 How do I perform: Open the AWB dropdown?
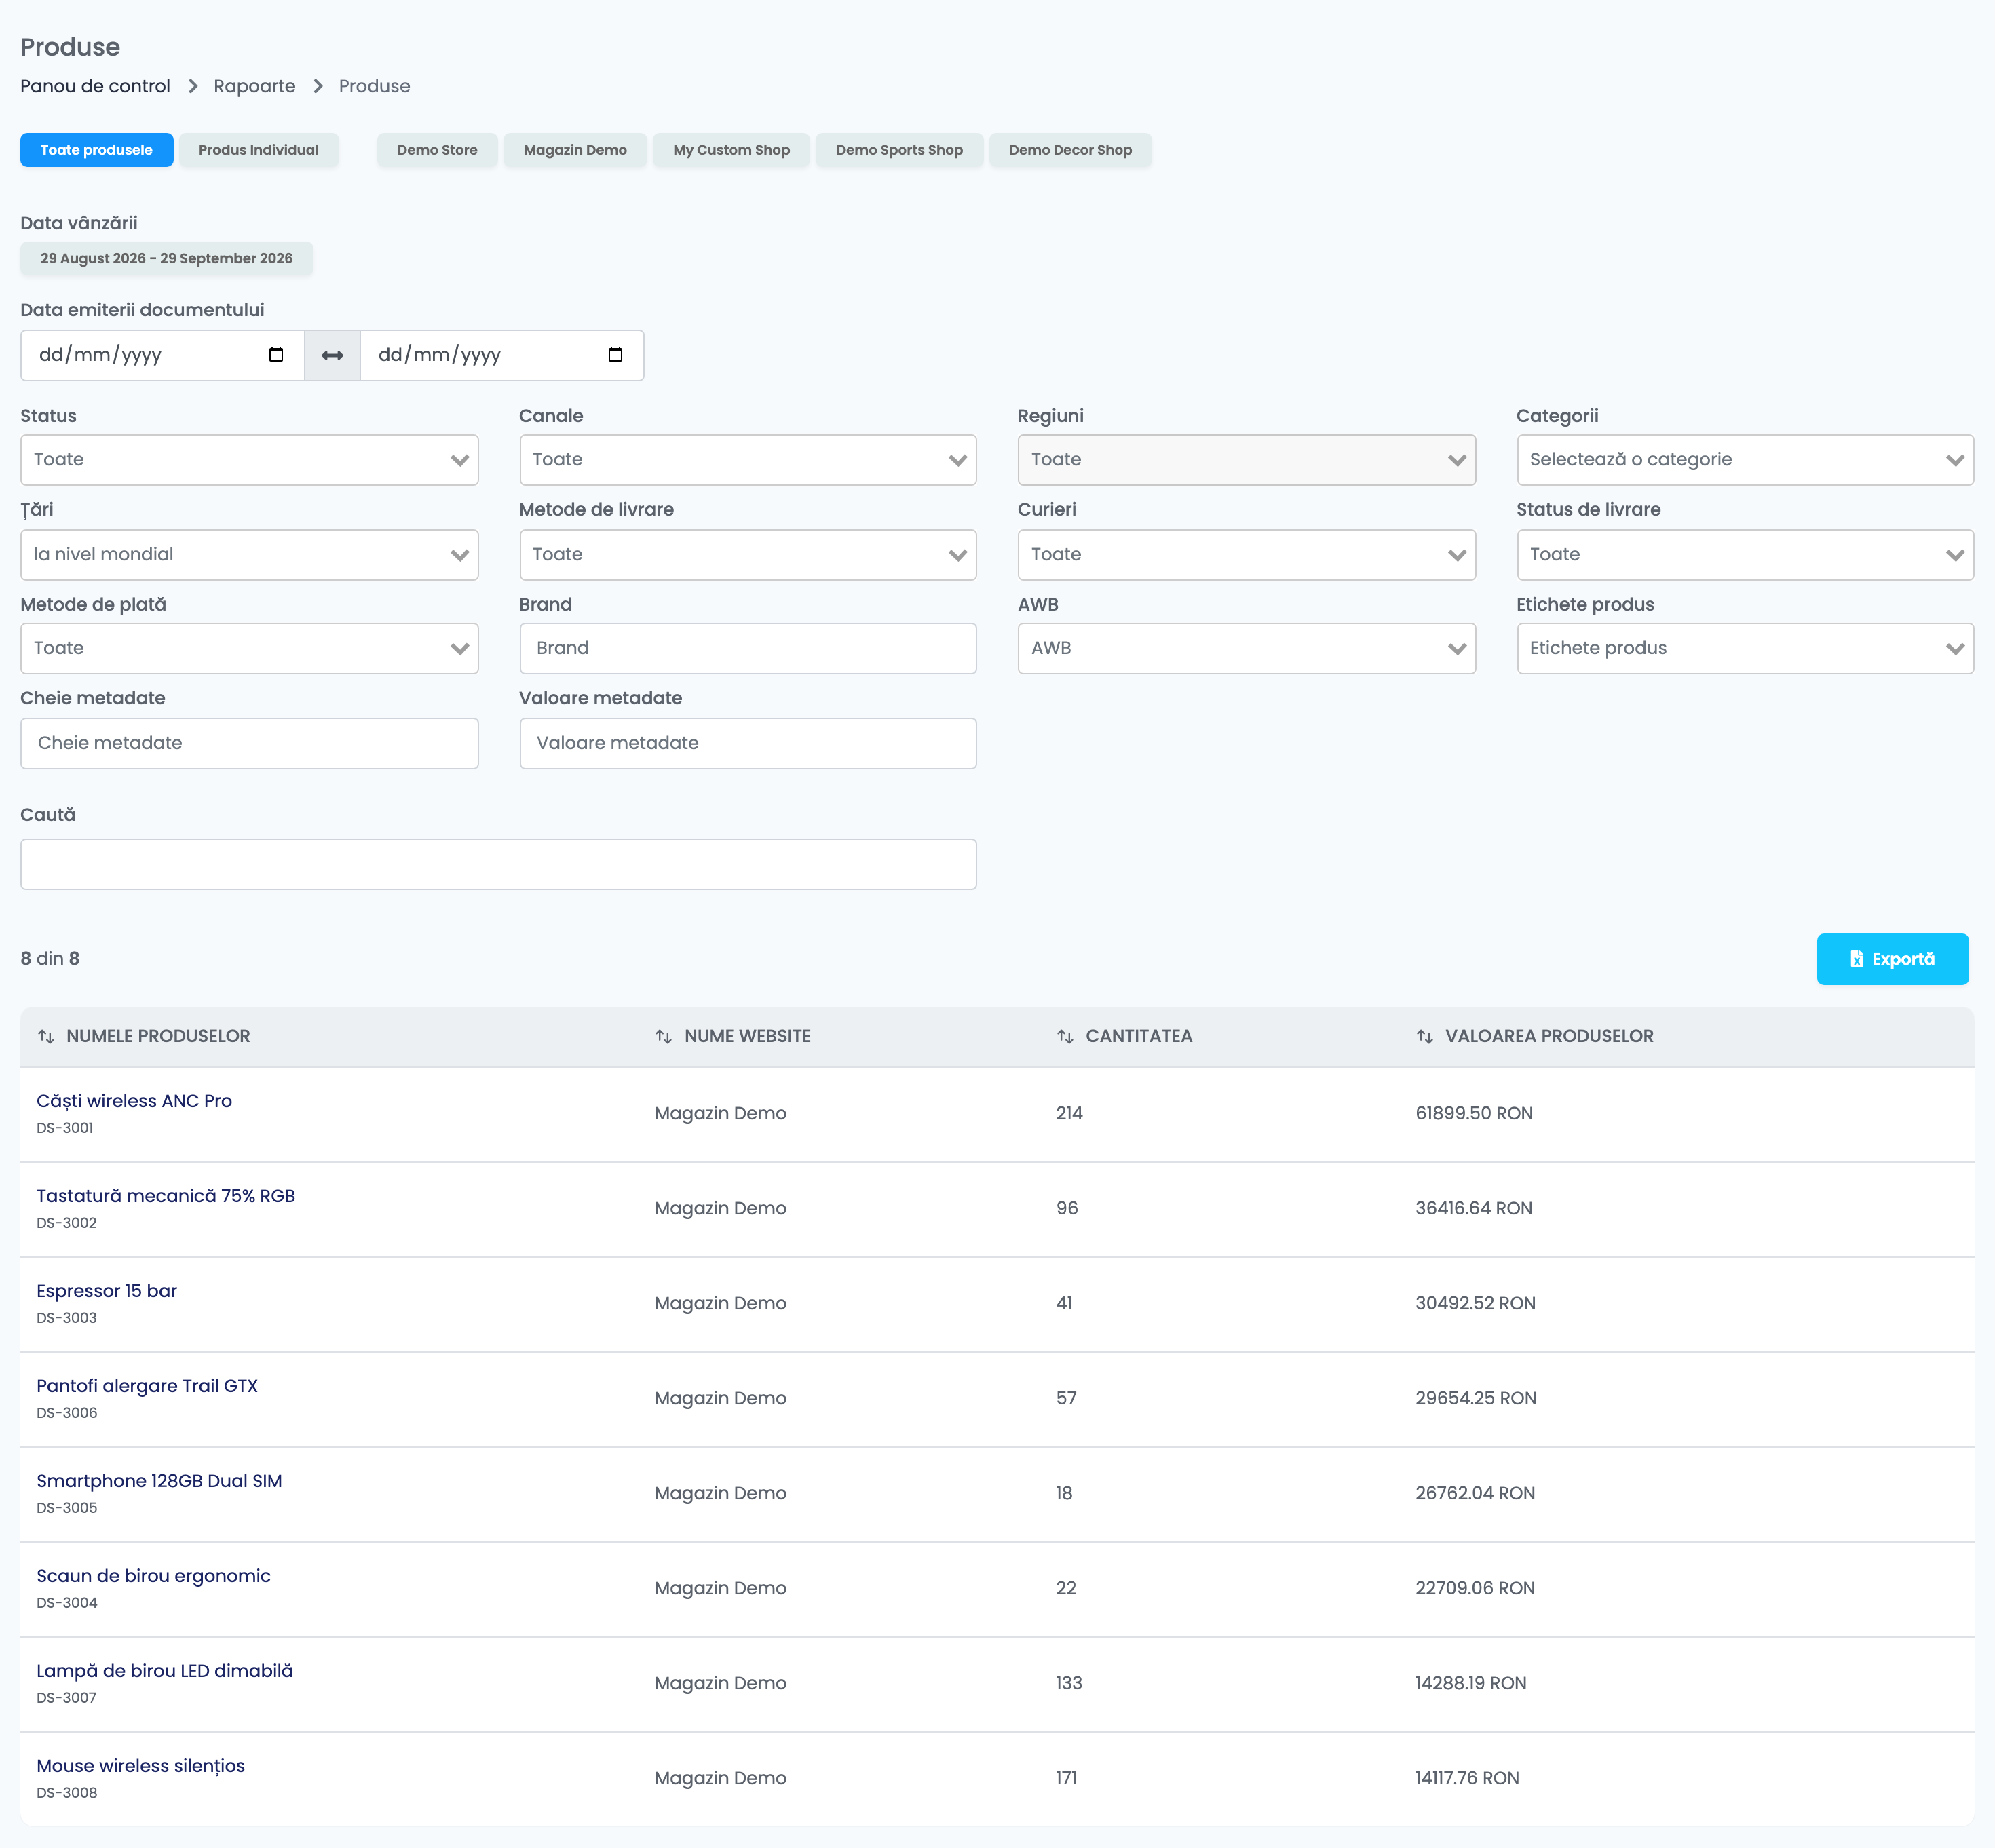pyautogui.click(x=1246, y=648)
